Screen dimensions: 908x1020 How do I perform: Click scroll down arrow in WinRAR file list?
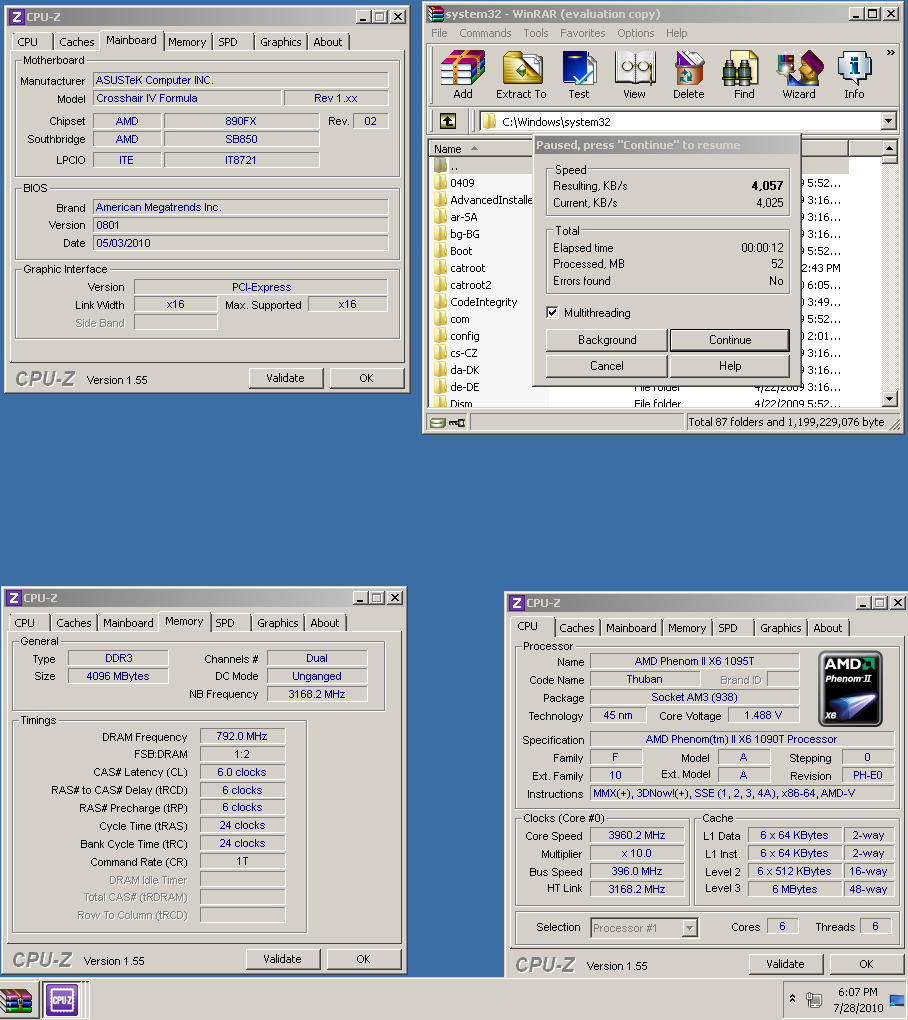[x=890, y=398]
